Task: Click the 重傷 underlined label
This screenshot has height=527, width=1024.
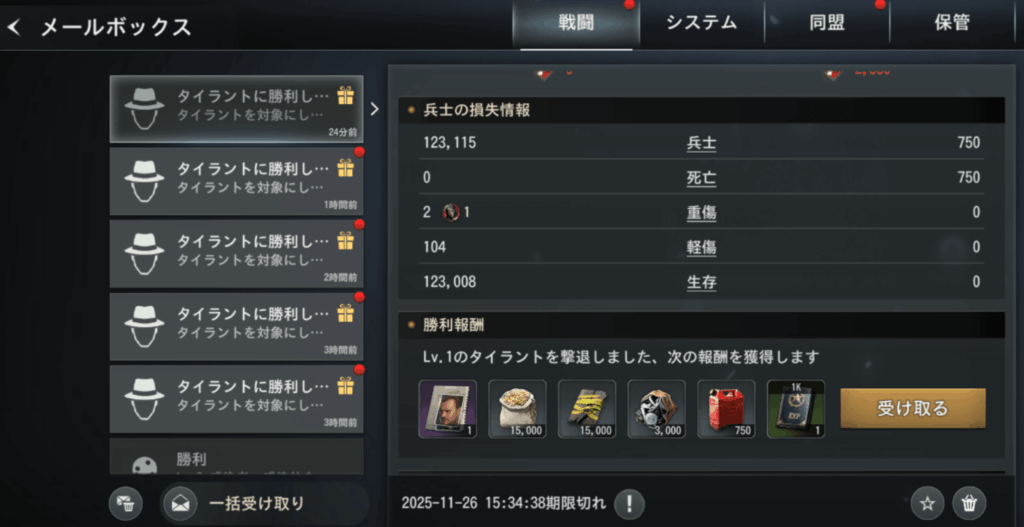Action: click(x=701, y=213)
